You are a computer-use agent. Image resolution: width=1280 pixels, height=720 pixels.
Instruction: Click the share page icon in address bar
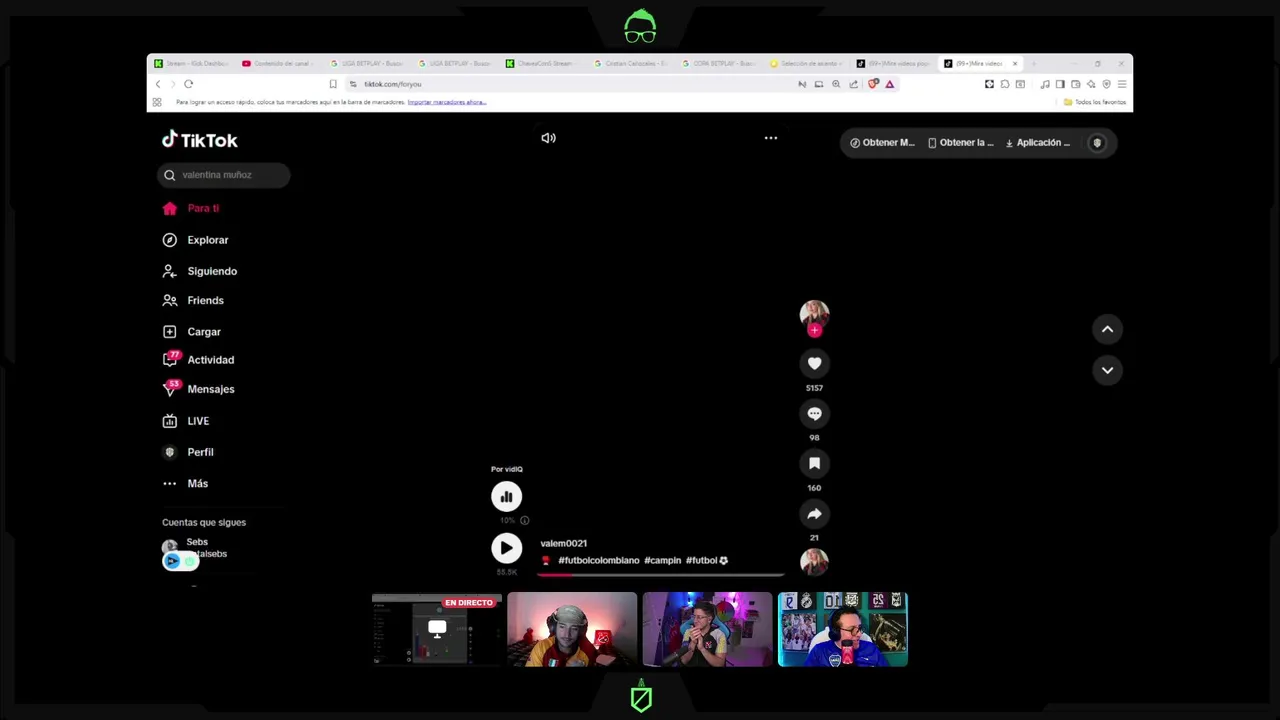[x=853, y=84]
